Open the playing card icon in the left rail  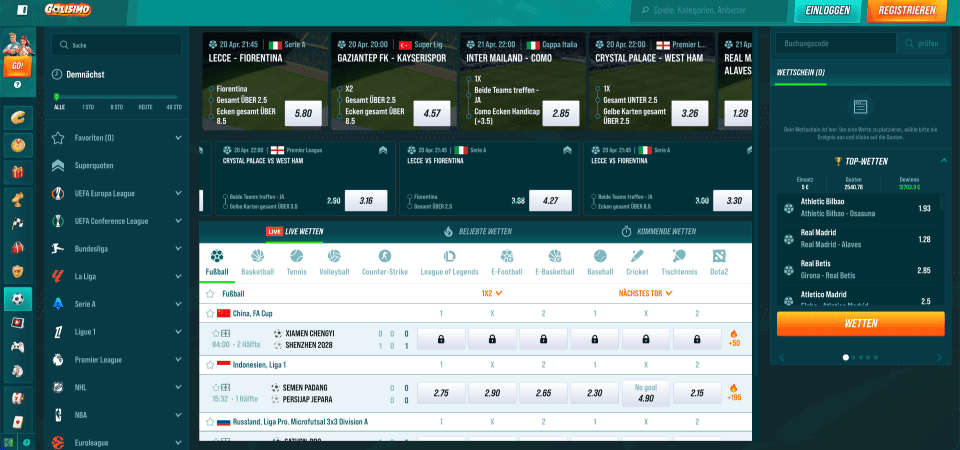pyautogui.click(x=18, y=422)
